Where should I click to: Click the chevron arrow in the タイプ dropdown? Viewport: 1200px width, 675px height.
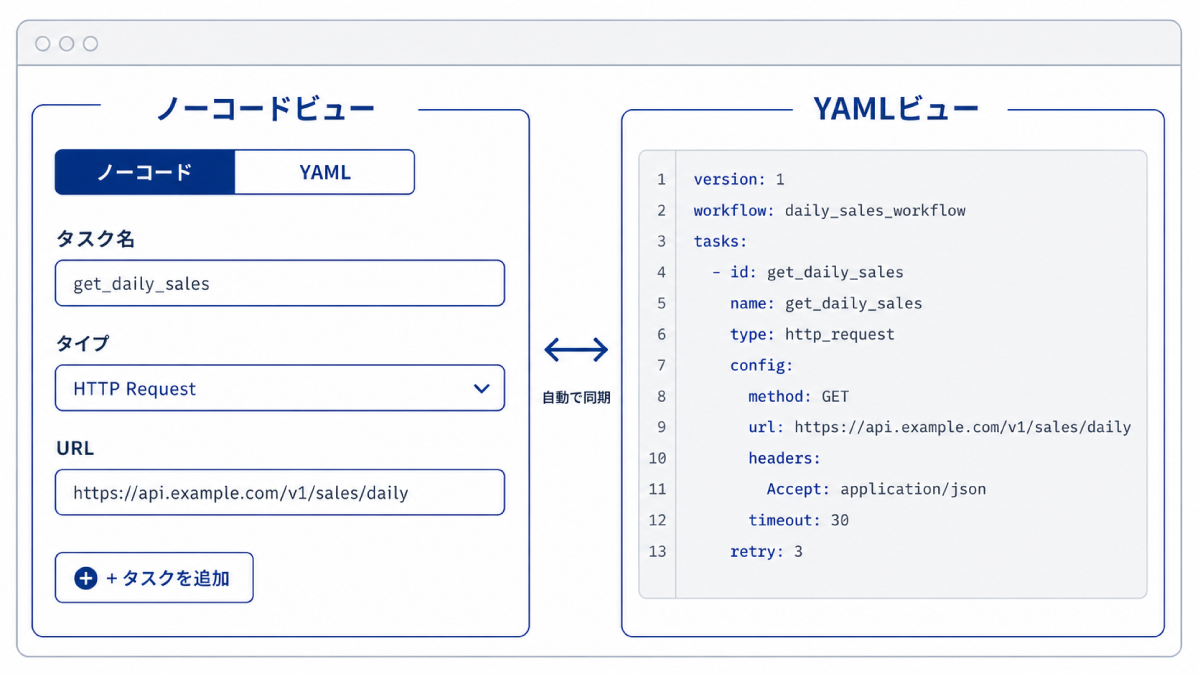(481, 388)
